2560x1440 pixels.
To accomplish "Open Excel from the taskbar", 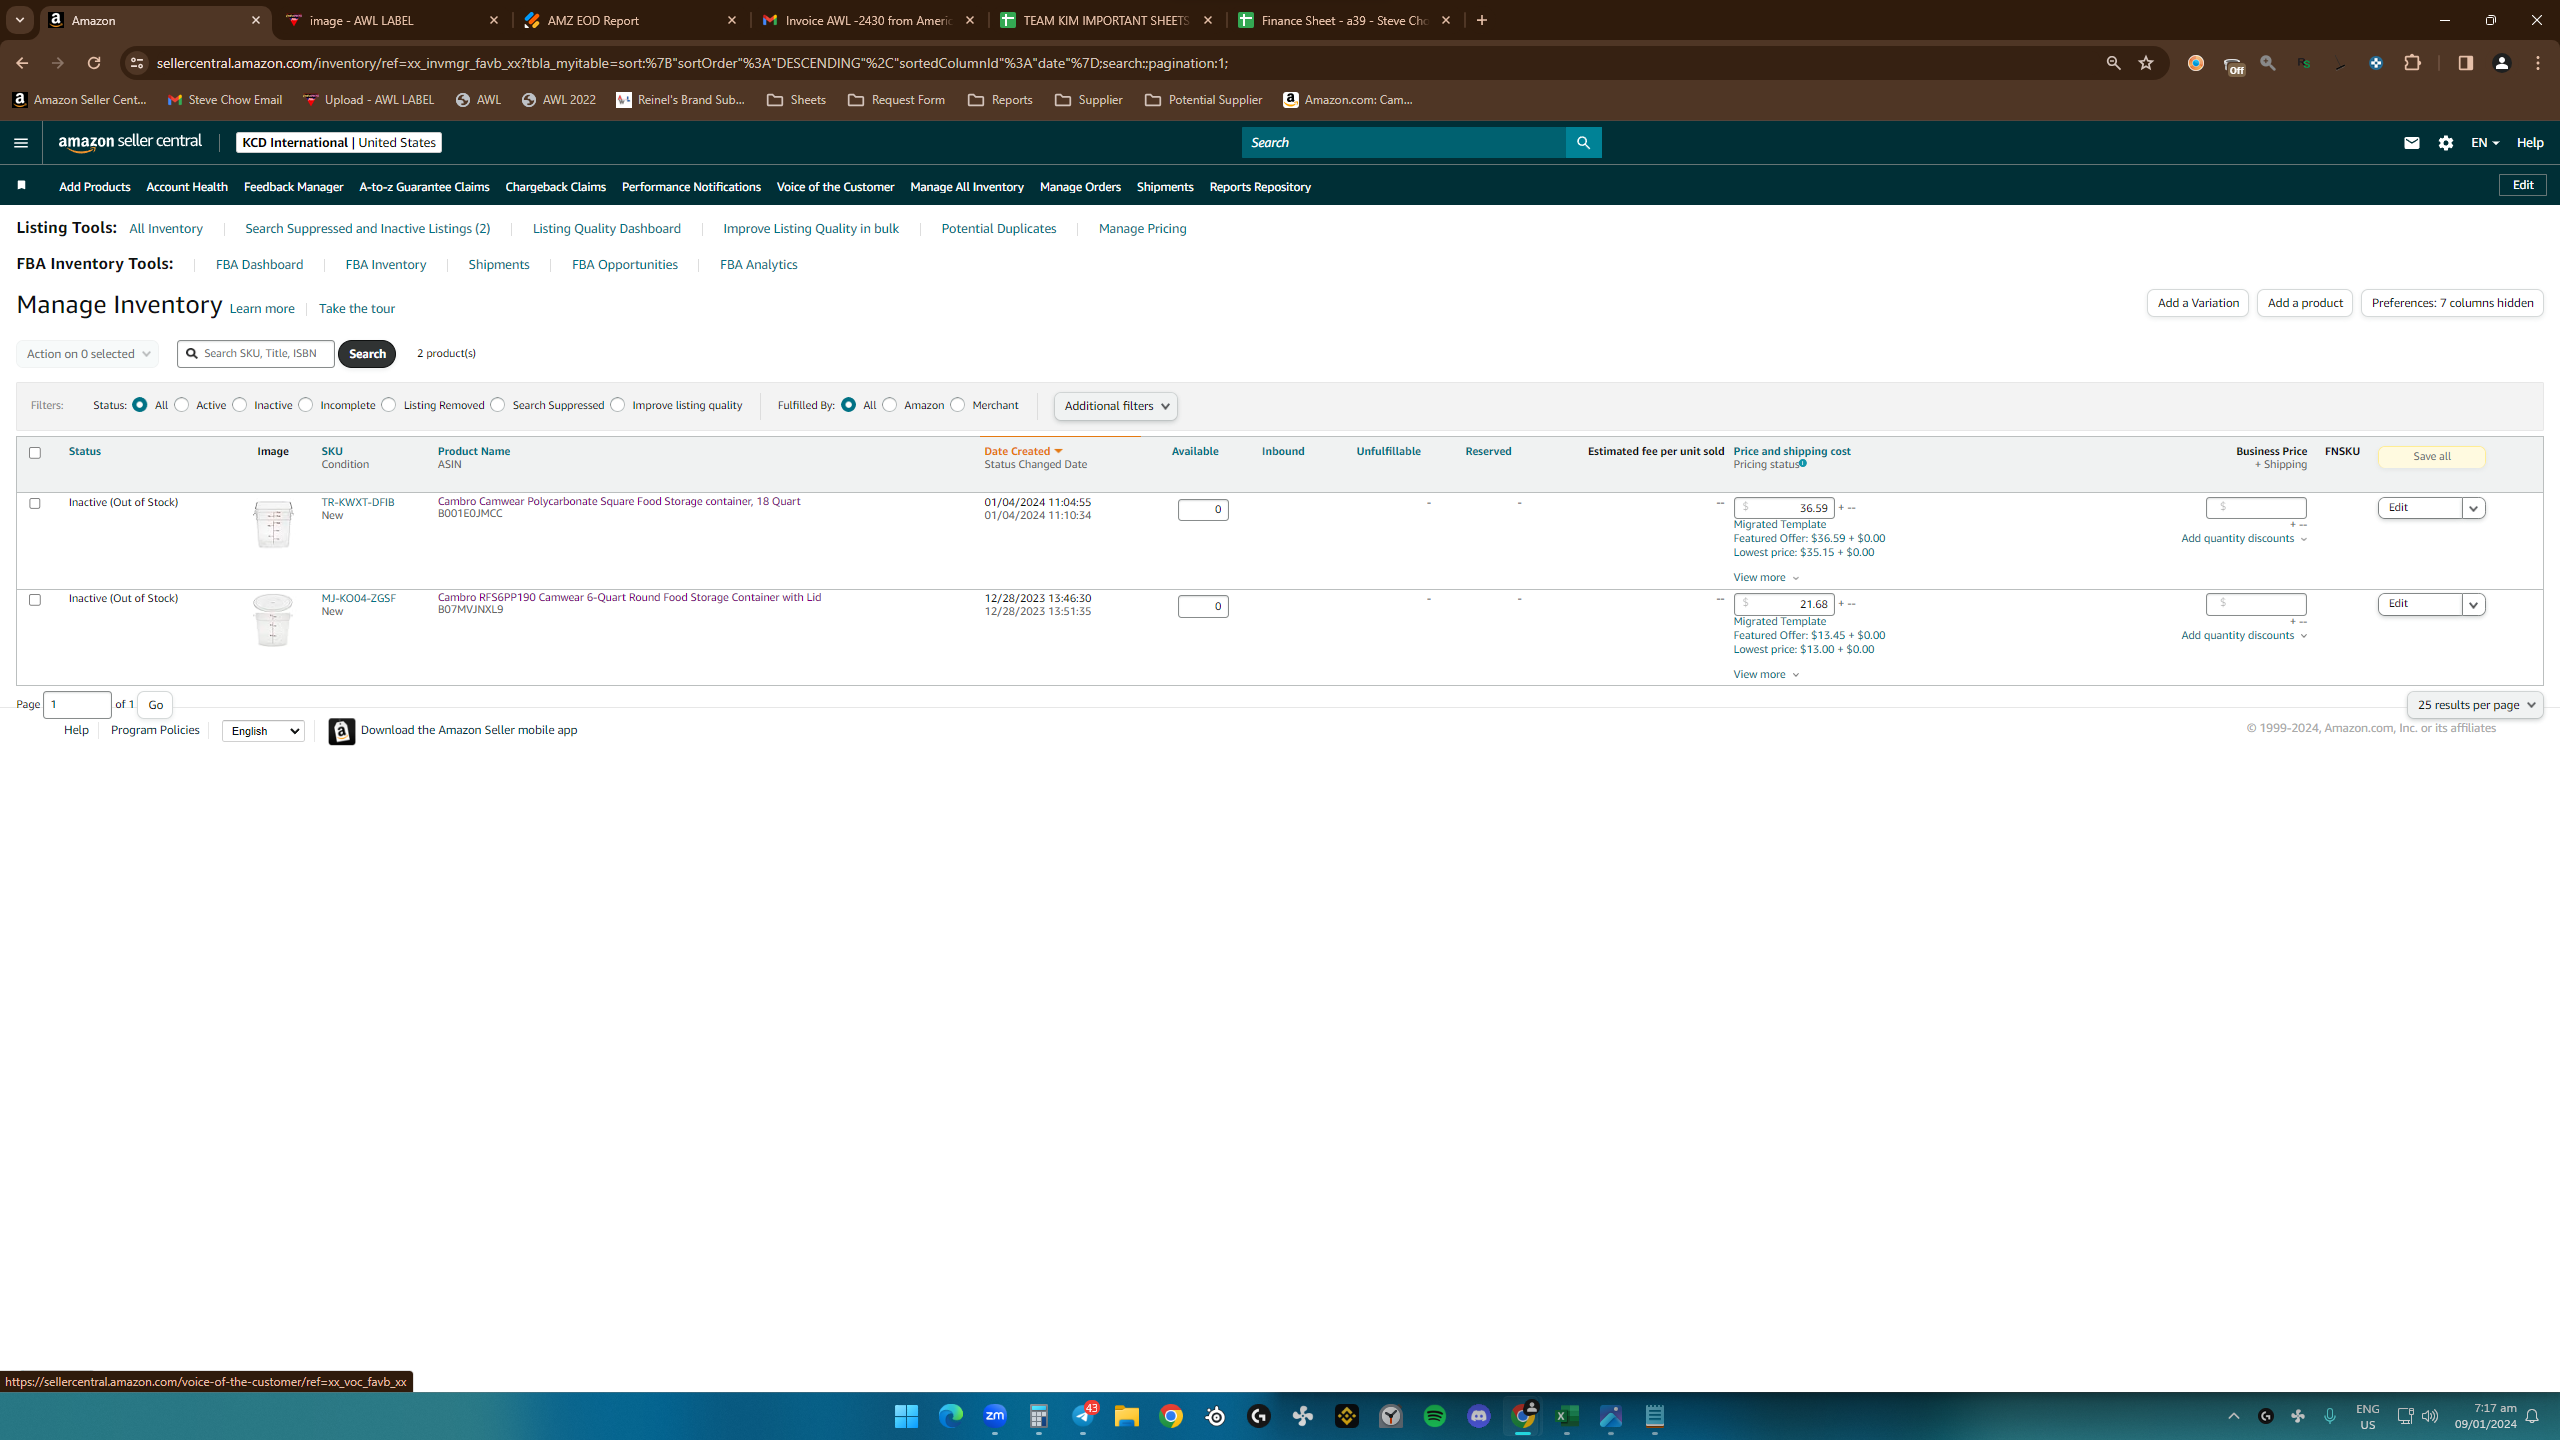I will tap(1567, 1416).
